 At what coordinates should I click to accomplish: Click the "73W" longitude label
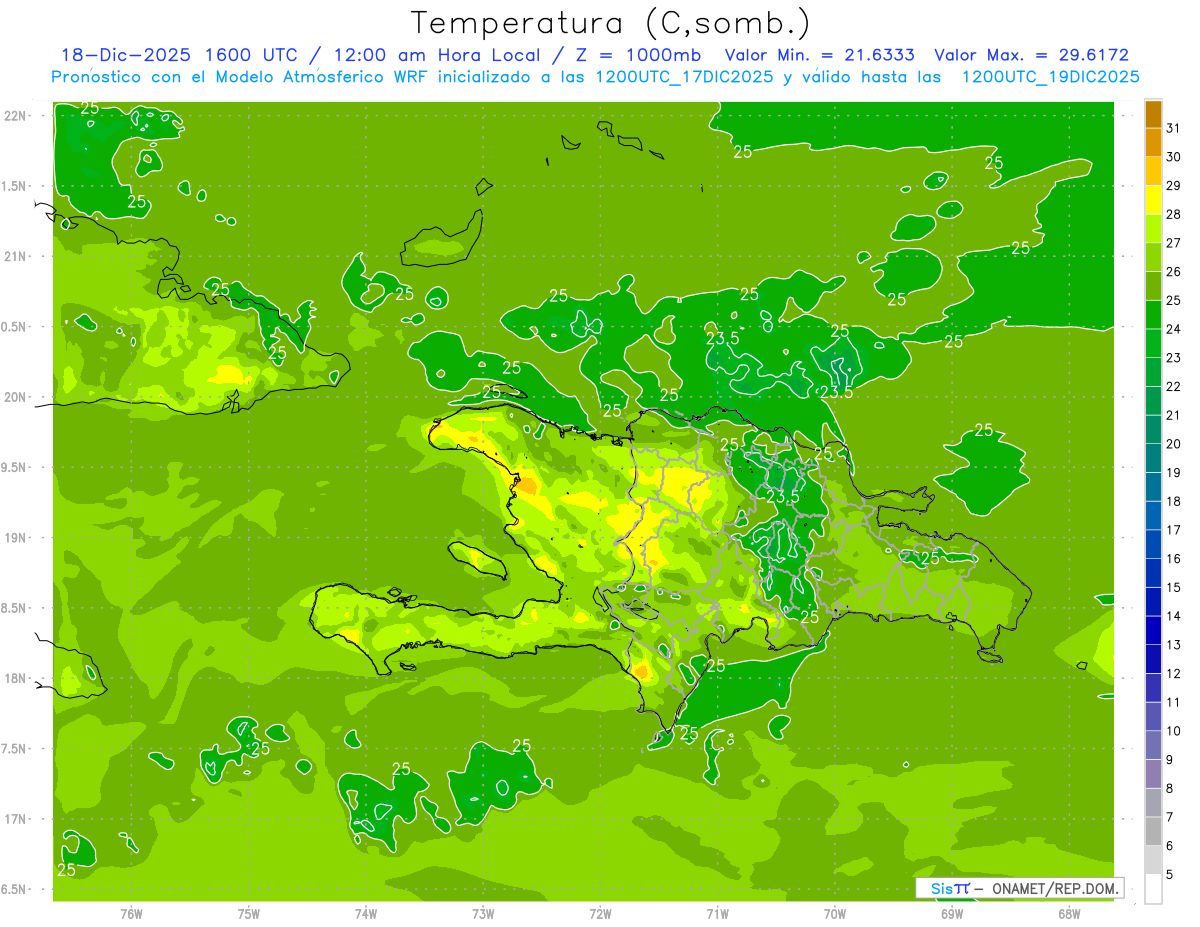483,913
